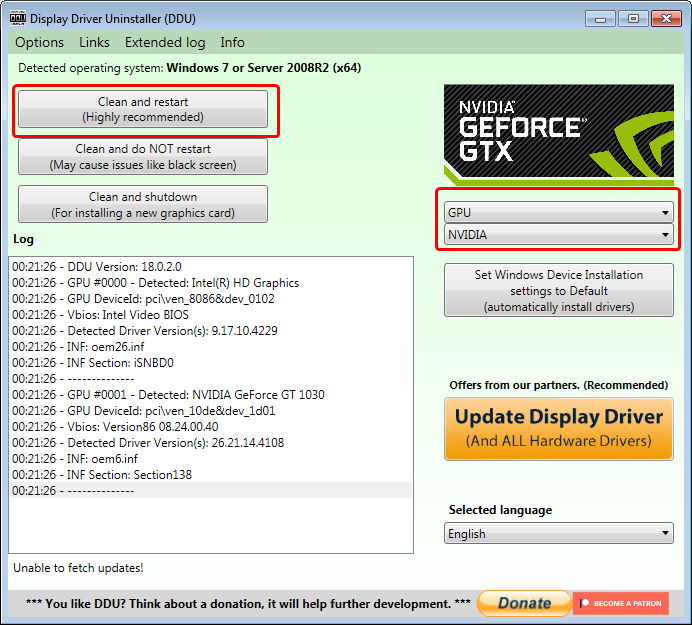692x625 pixels.
Task: Select log line INF Section: Section138
Action: pos(210,474)
